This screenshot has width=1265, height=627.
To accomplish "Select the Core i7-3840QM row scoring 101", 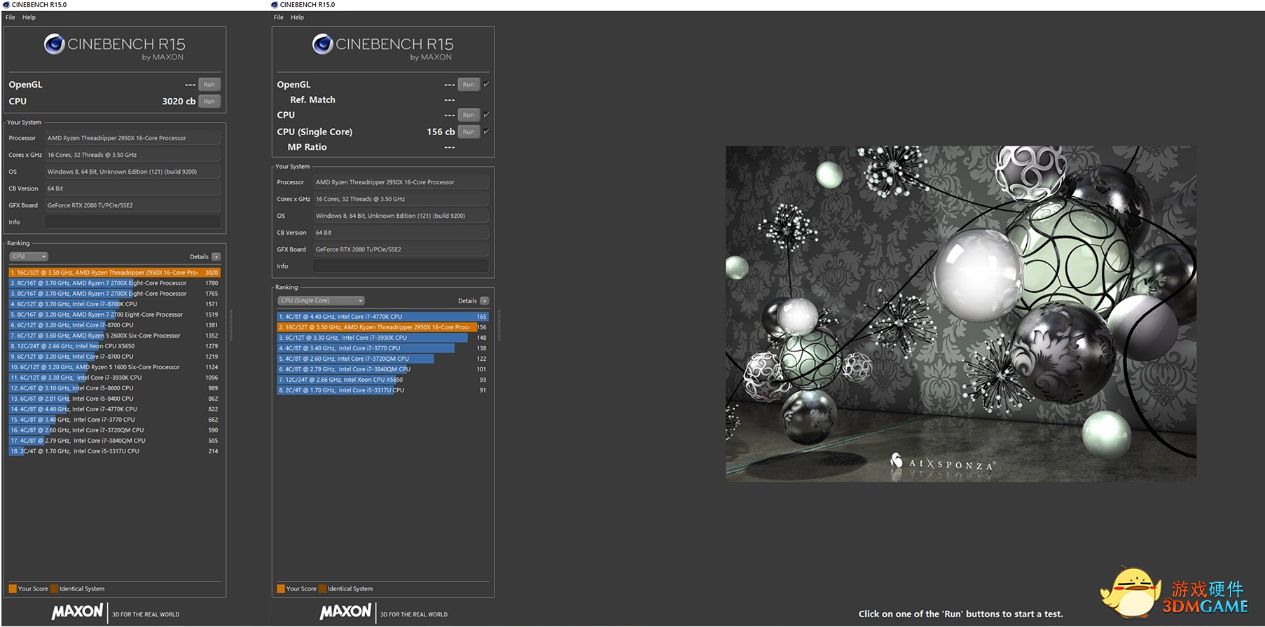I will click(x=383, y=369).
